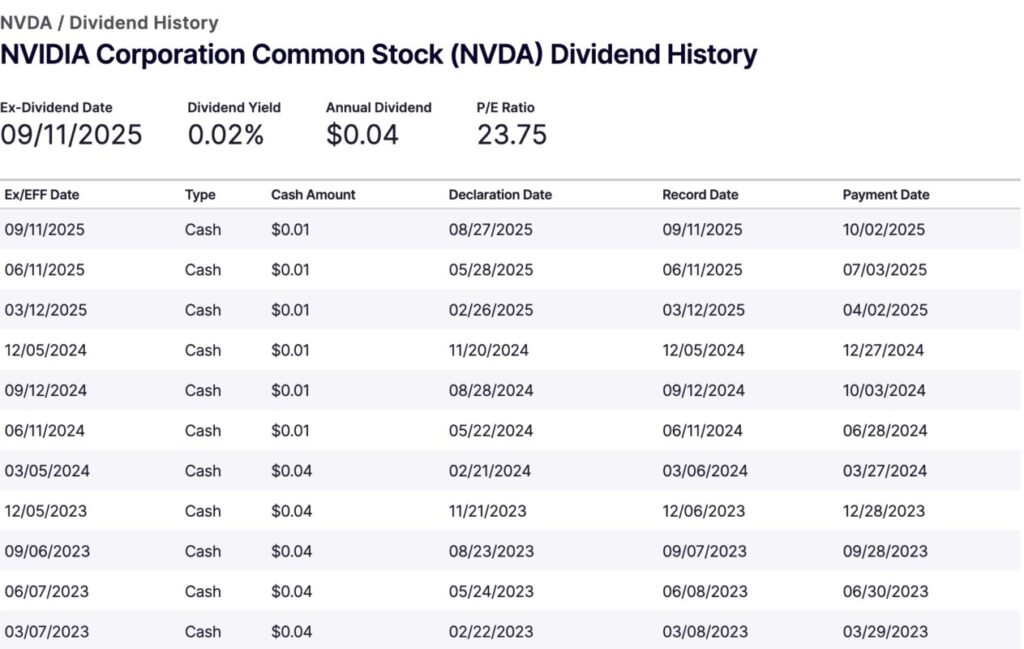Image resolution: width=1024 pixels, height=649 pixels.
Task: Click the payment date 10/02/2025 cell
Action: tap(884, 230)
